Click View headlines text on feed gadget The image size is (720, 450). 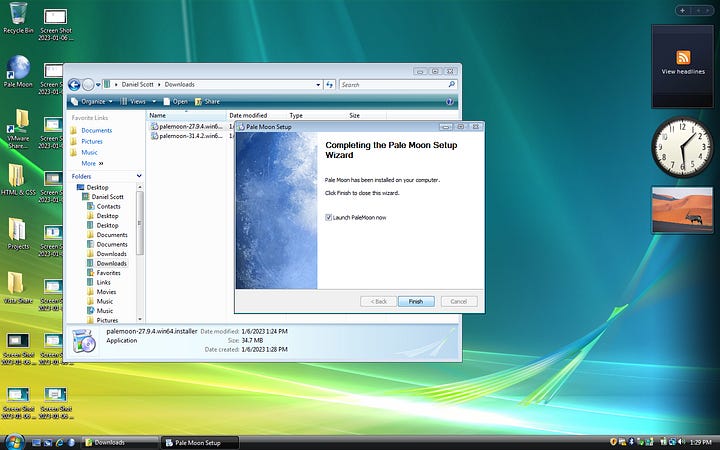(x=683, y=72)
